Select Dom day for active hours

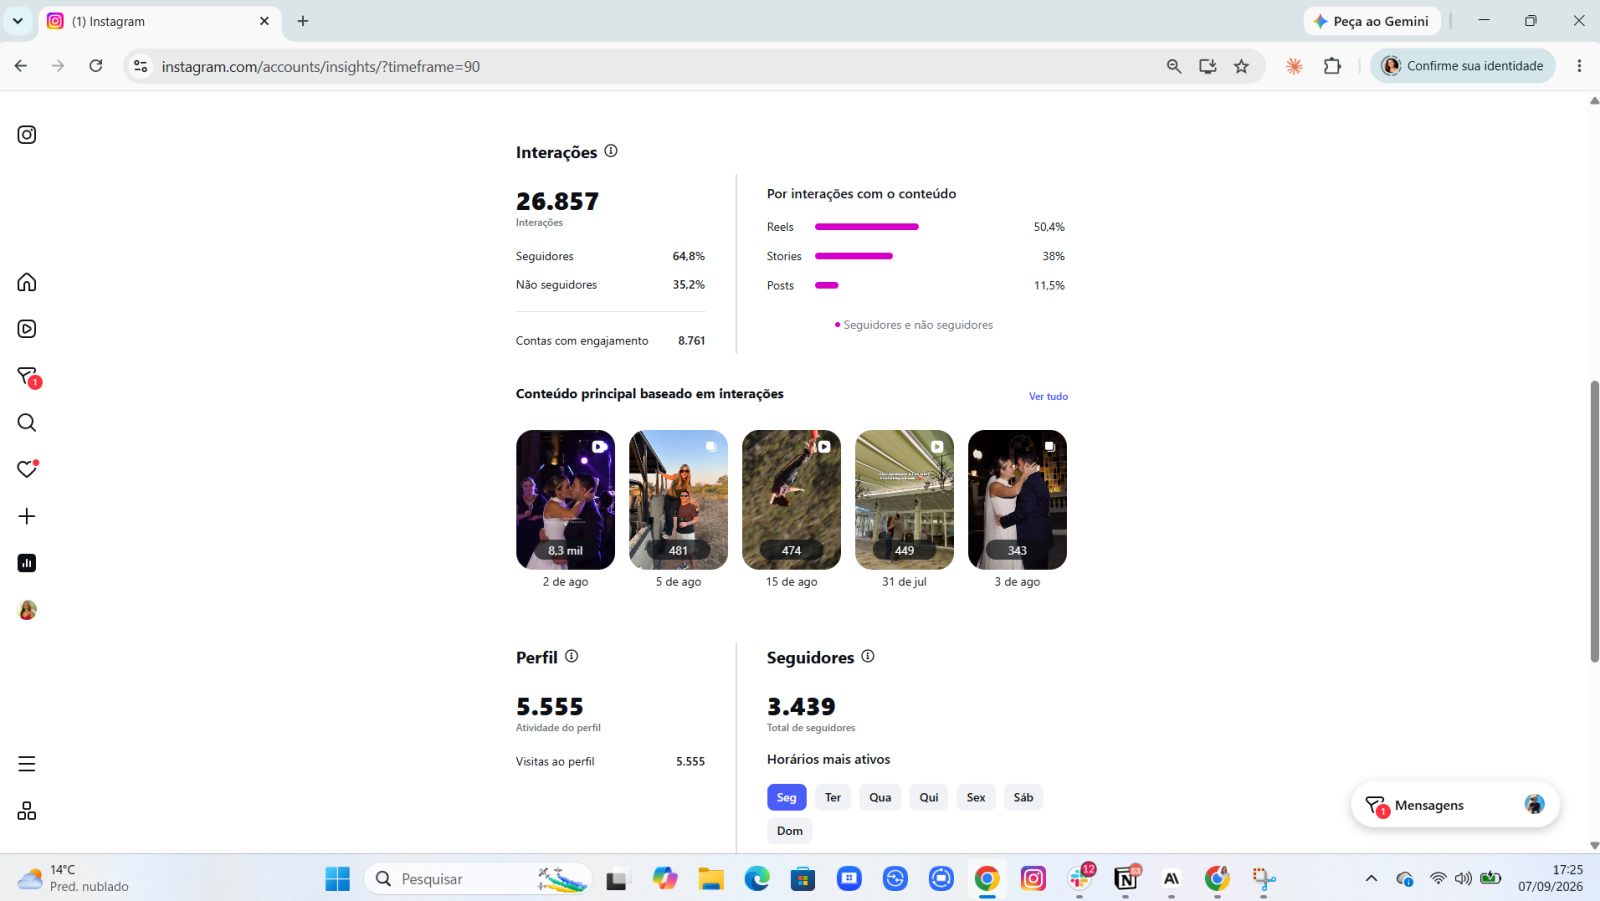pyautogui.click(x=790, y=831)
